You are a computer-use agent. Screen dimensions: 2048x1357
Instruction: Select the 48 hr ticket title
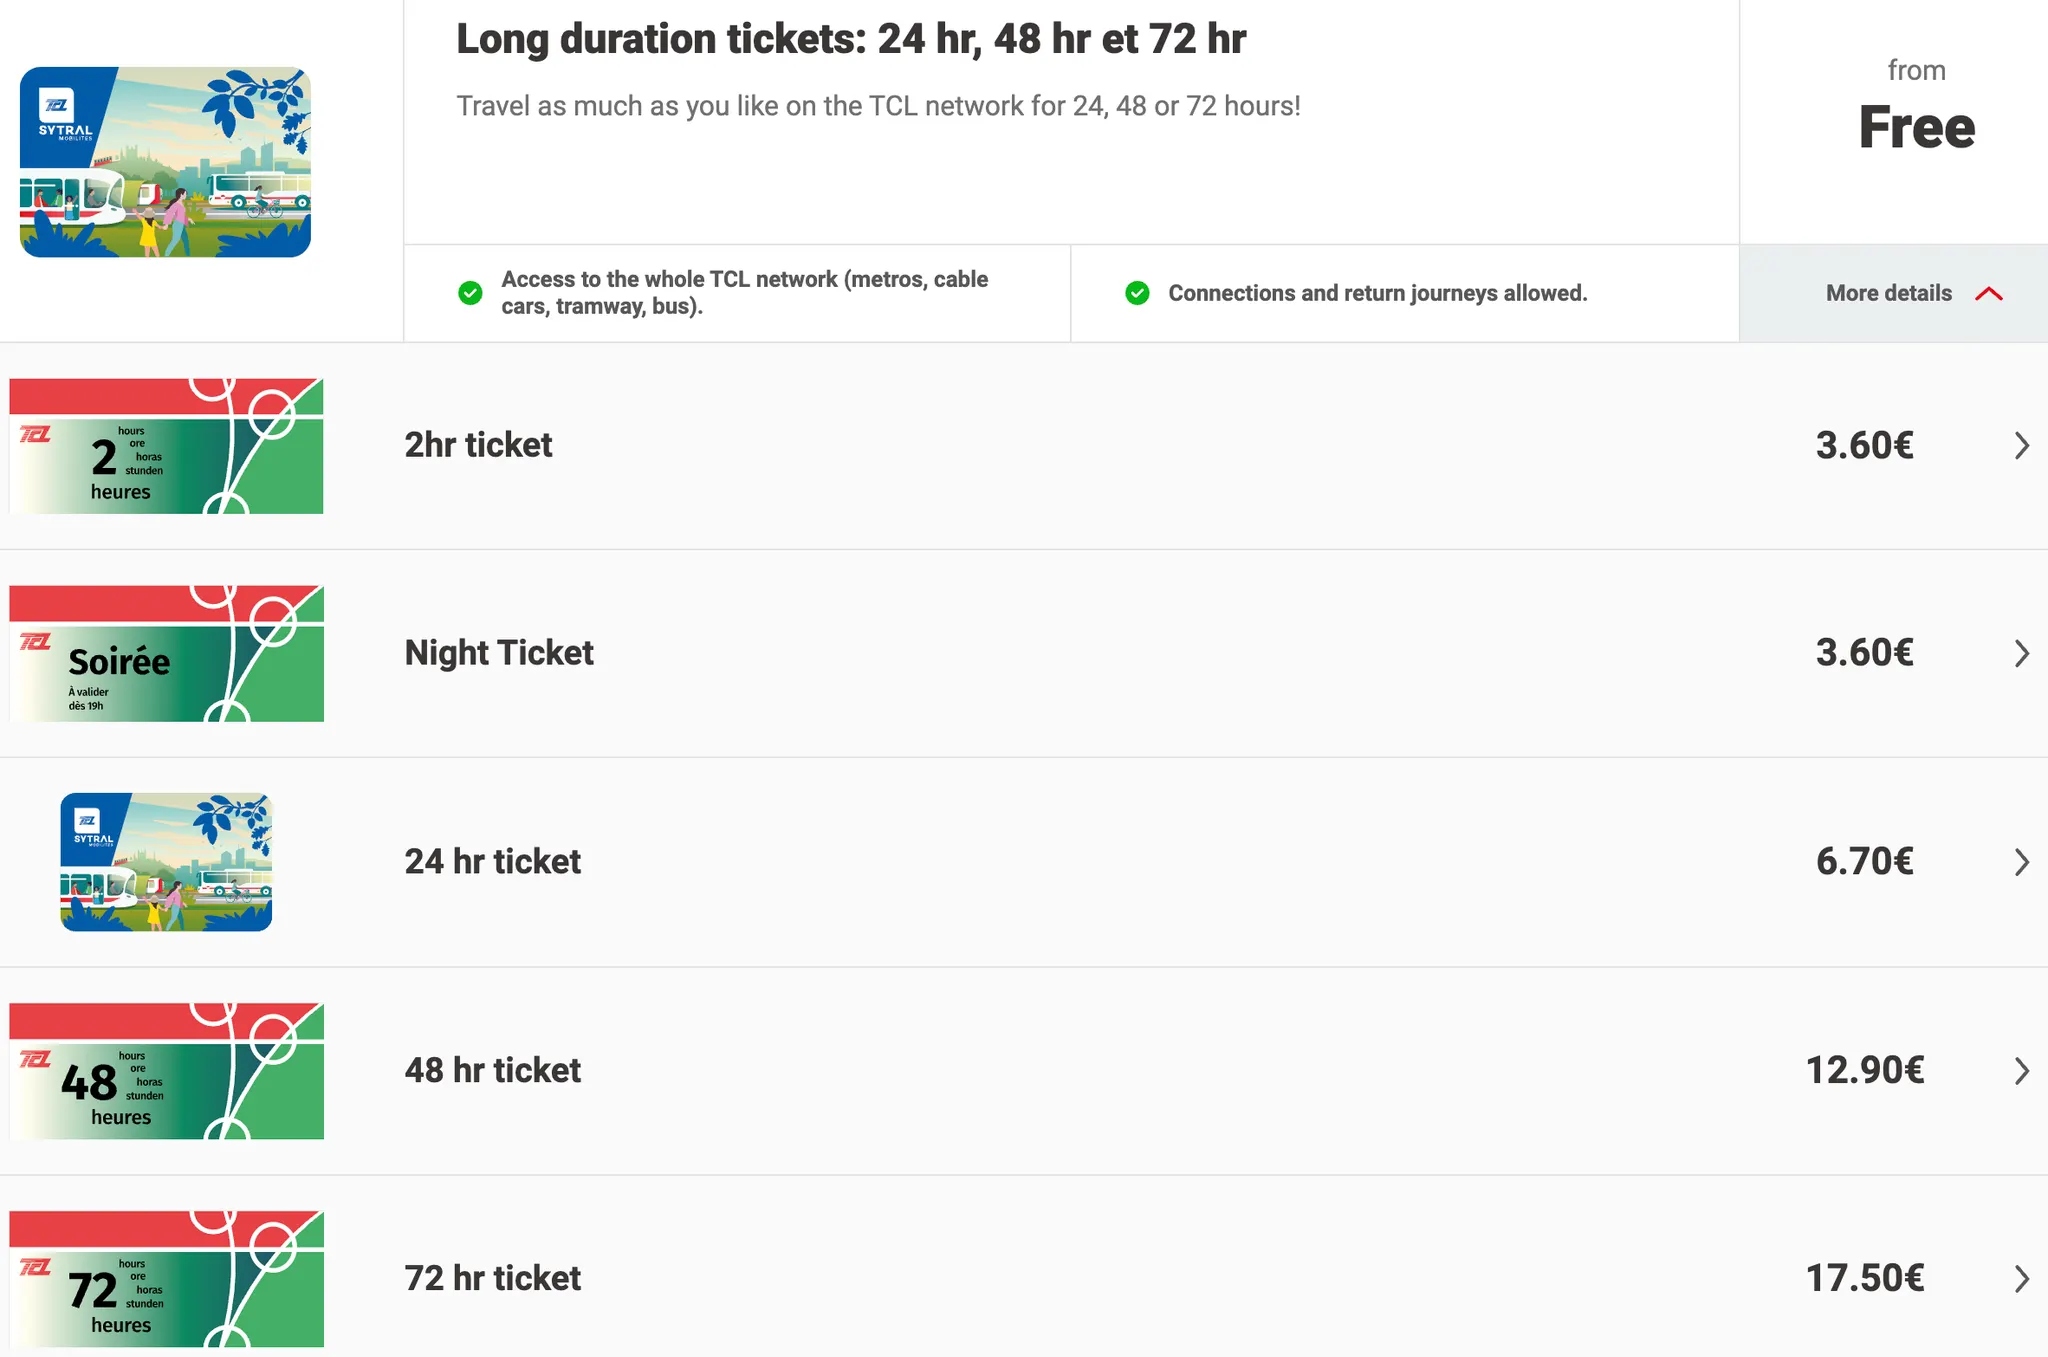pyautogui.click(x=492, y=1070)
